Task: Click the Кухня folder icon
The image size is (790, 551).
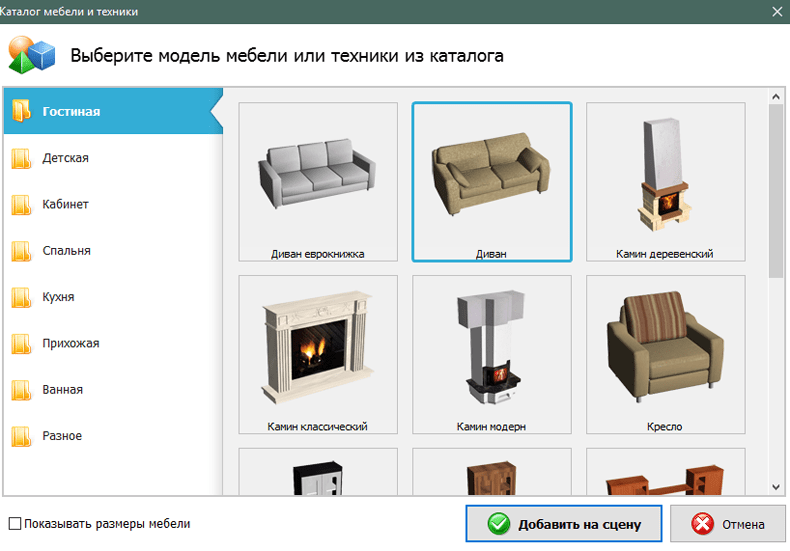Action: (21, 297)
